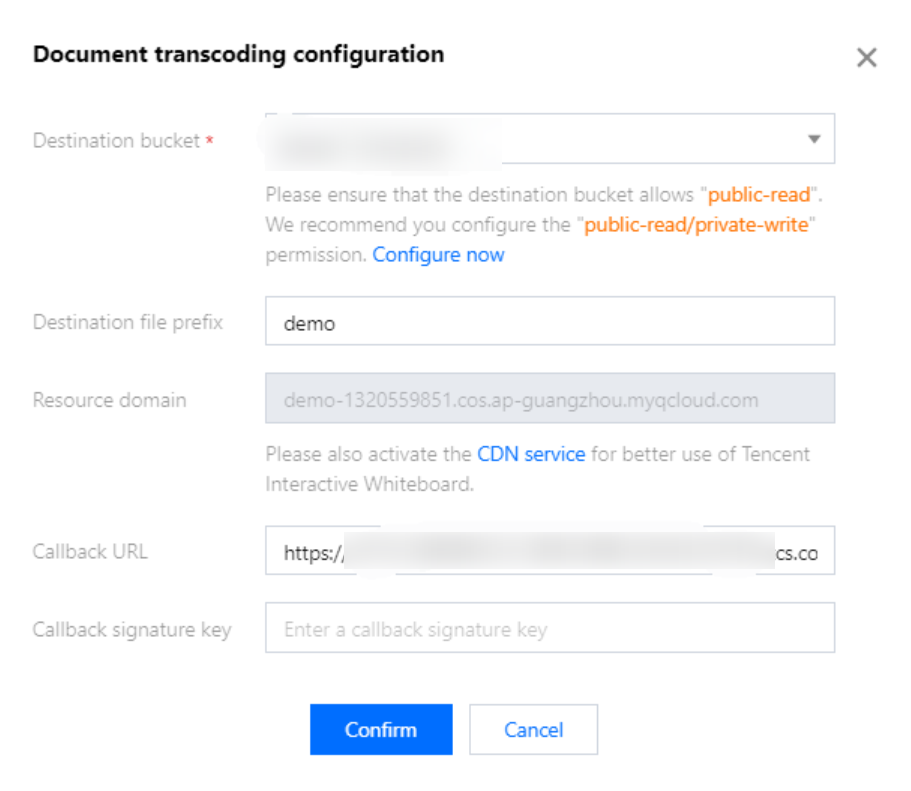Click the red required asterisk

(x=210, y=142)
